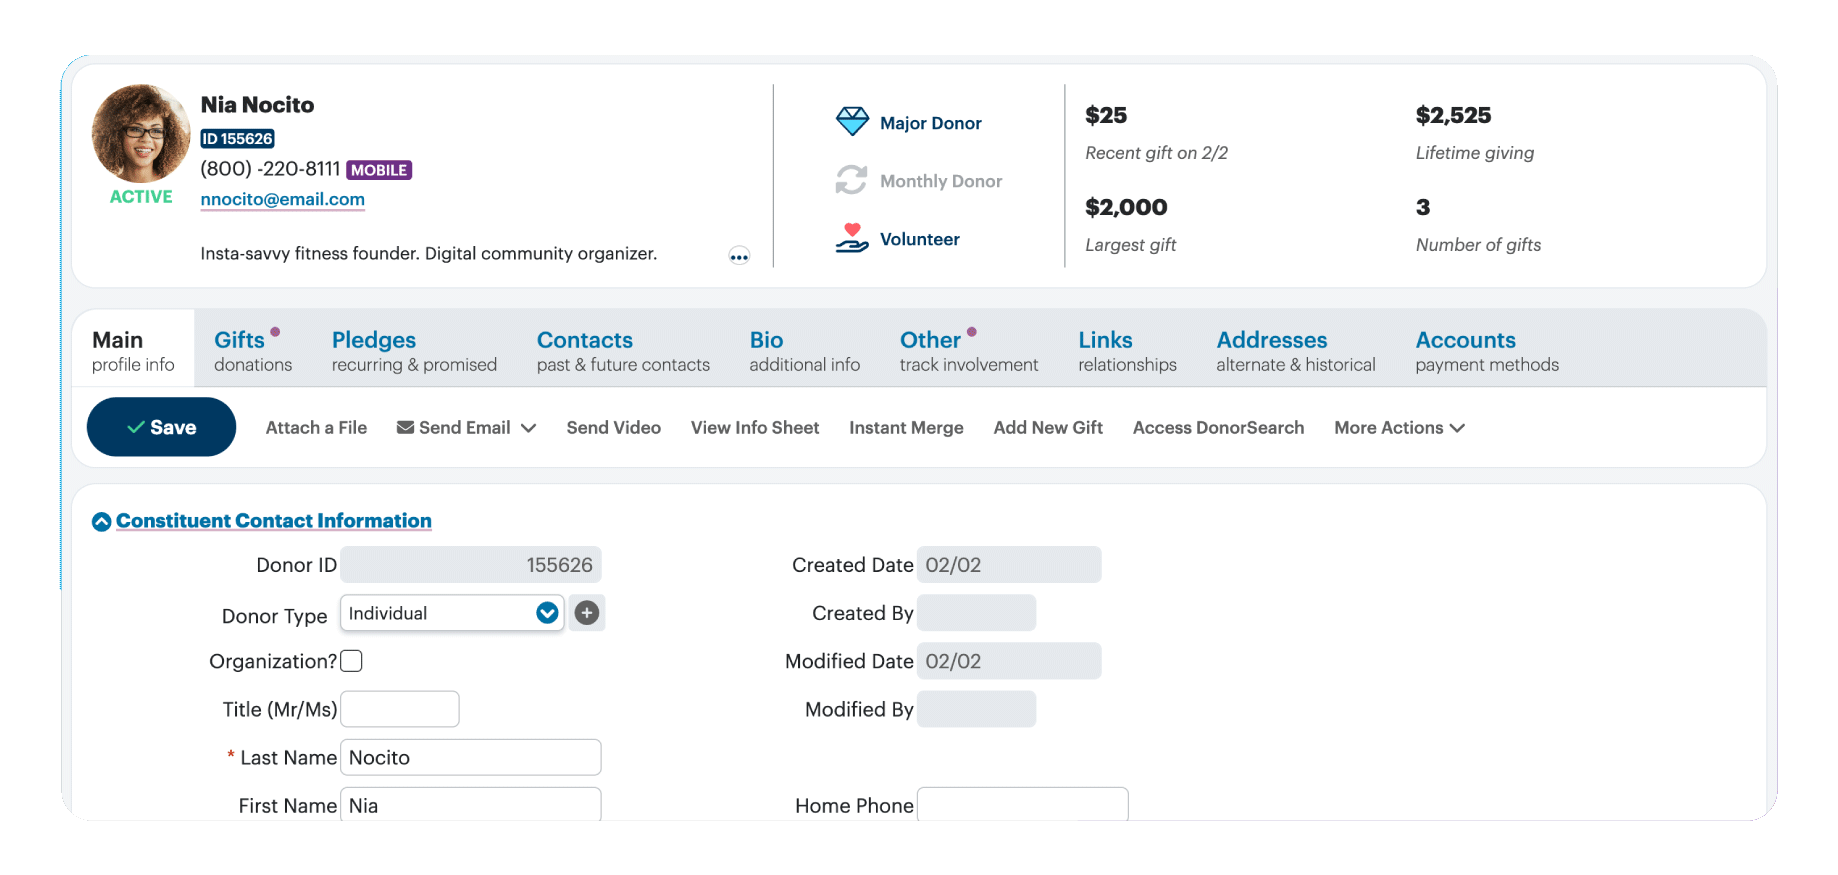Expand the Send Email chevron
This screenshot has height=875, width=1838.
pos(529,428)
